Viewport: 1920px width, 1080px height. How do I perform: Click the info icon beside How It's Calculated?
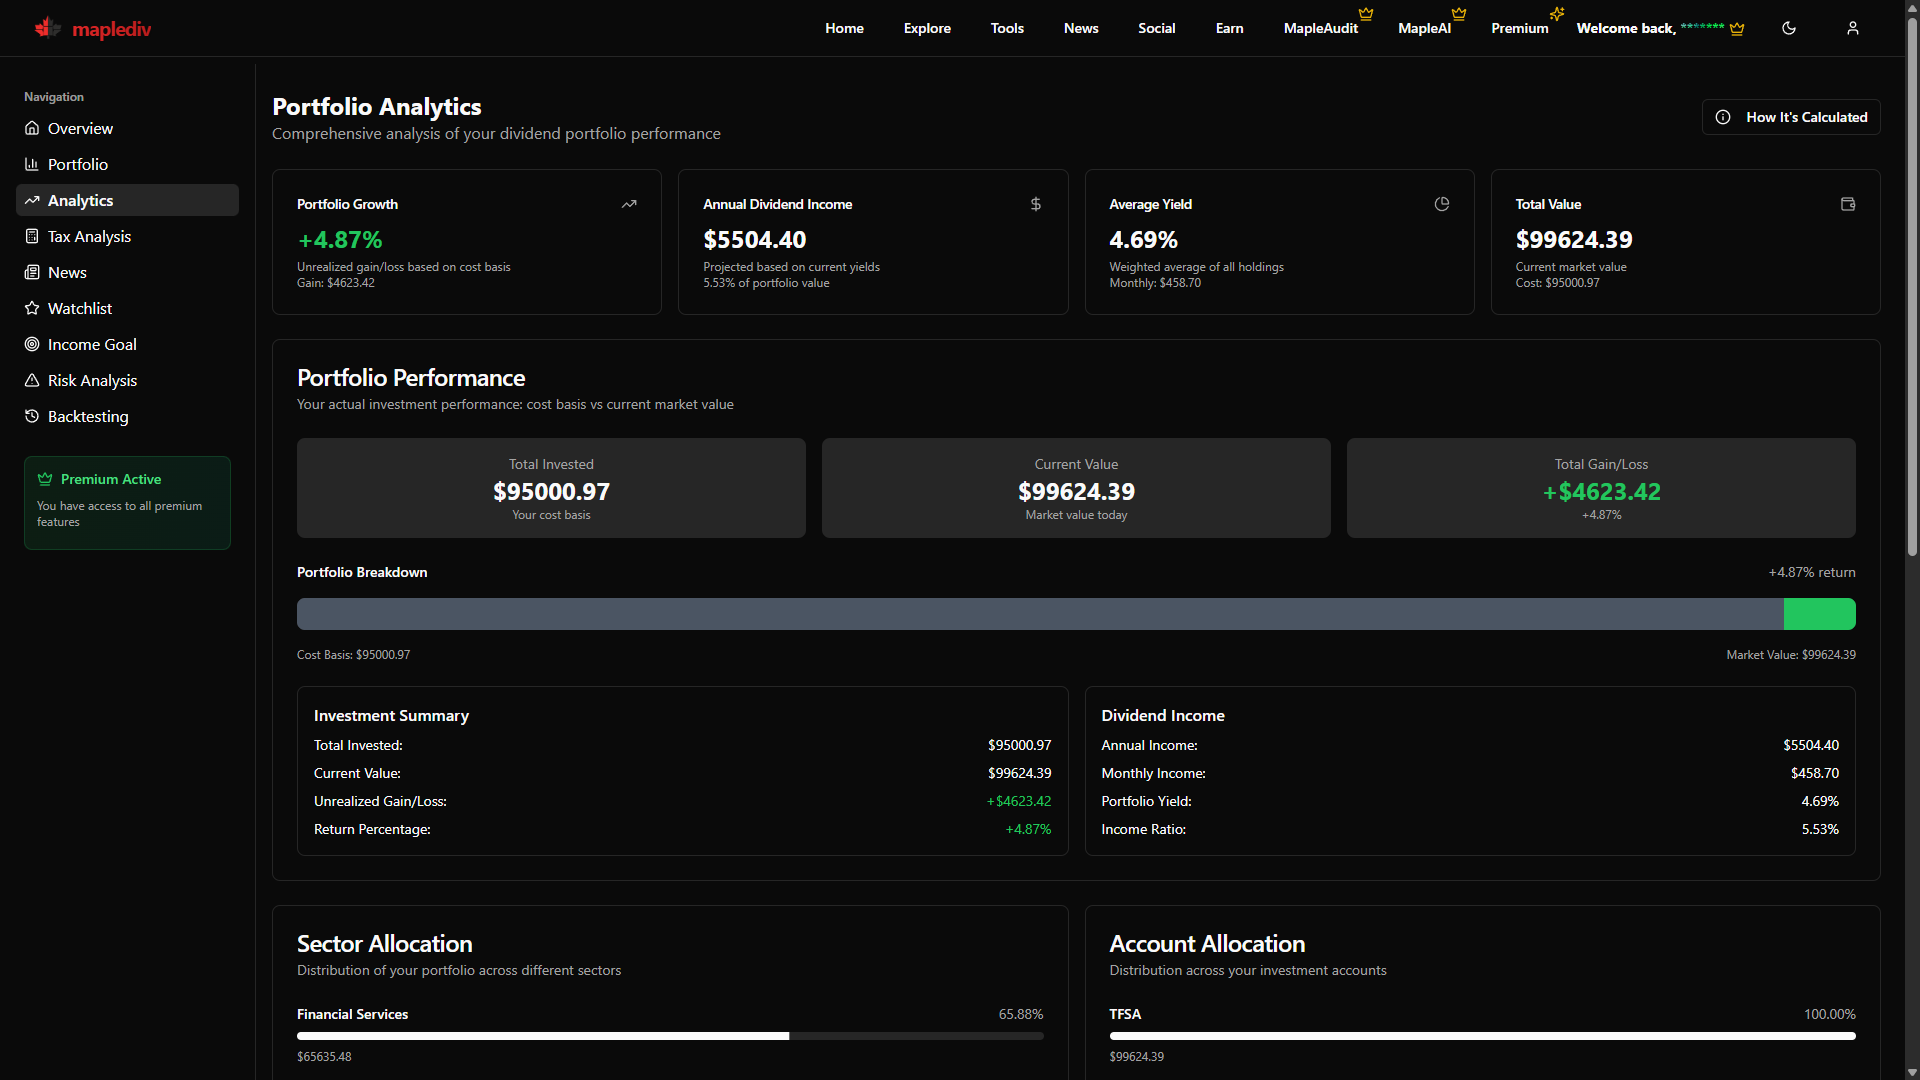coord(1723,117)
